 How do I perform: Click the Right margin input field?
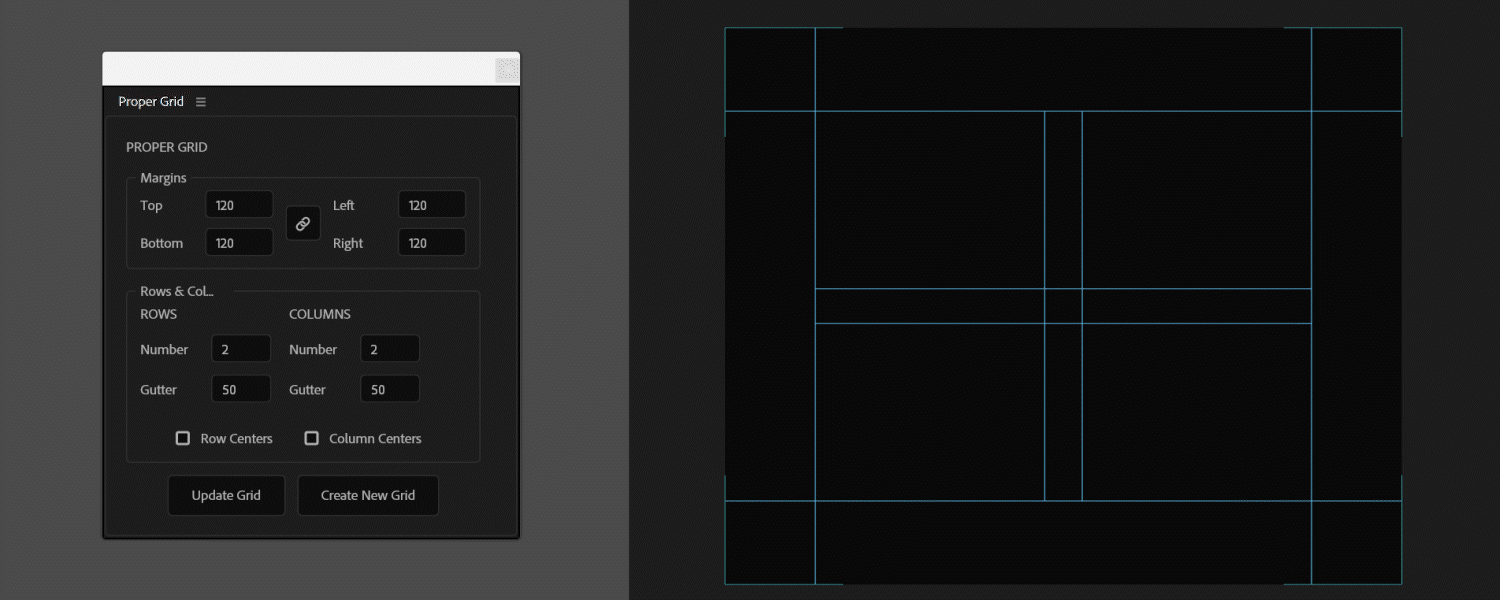[x=431, y=243]
